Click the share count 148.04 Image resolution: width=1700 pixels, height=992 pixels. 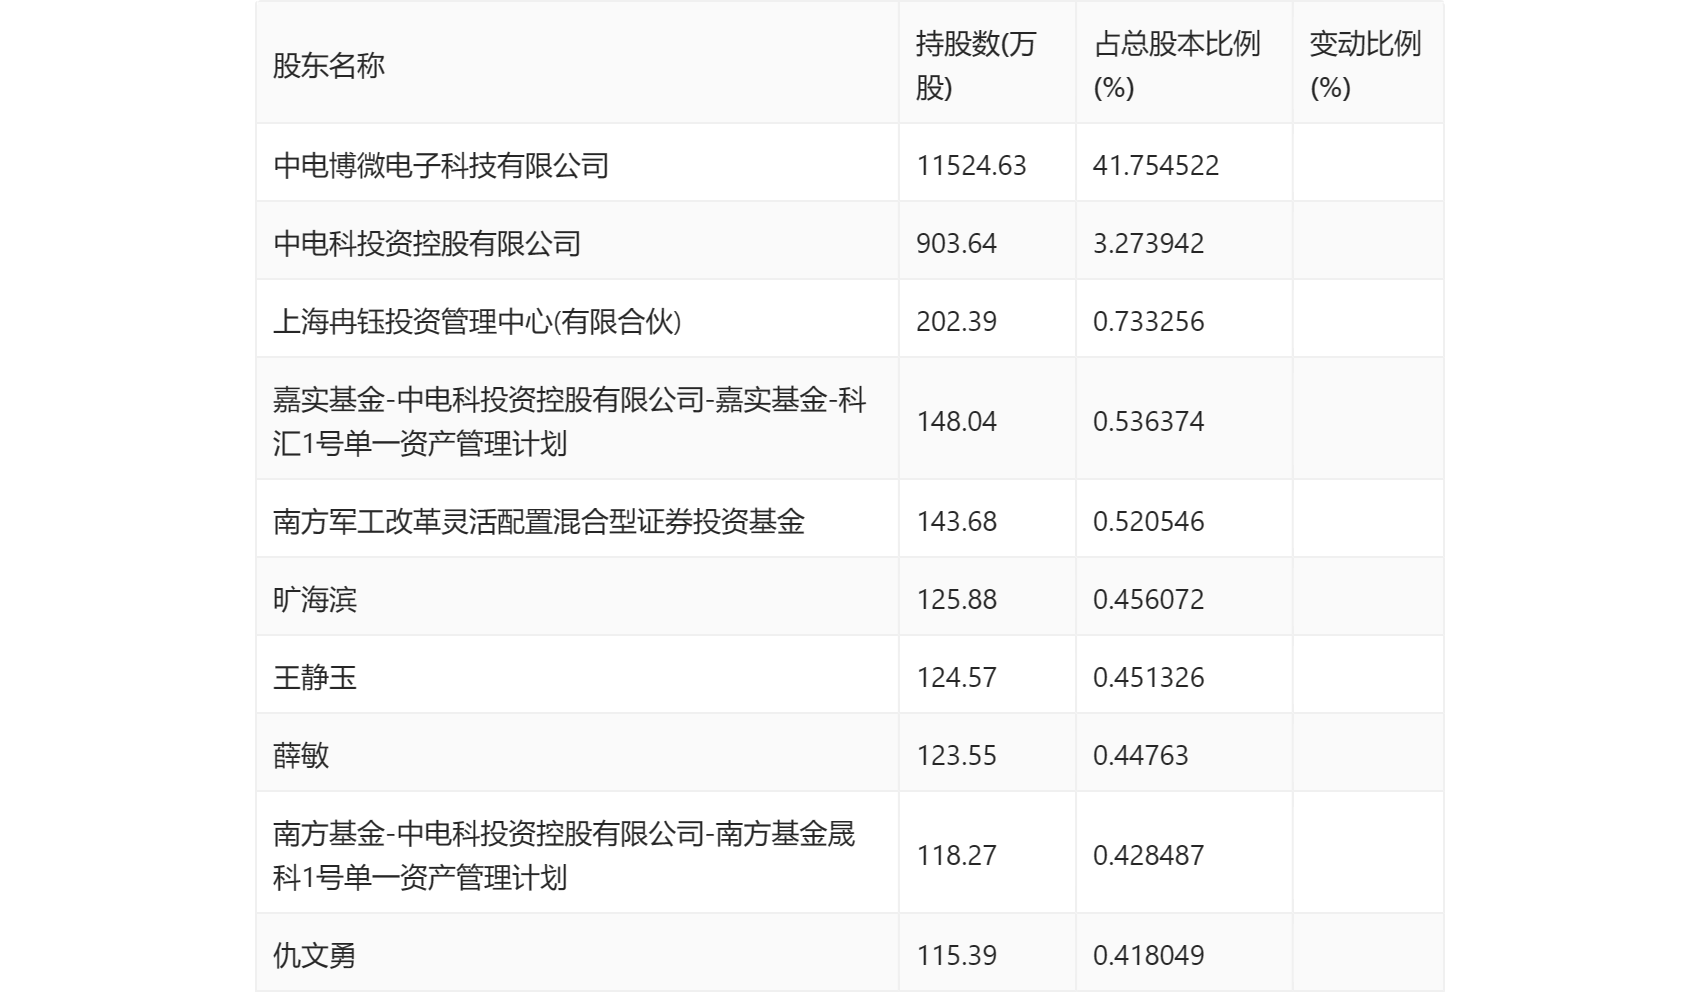[x=956, y=421]
